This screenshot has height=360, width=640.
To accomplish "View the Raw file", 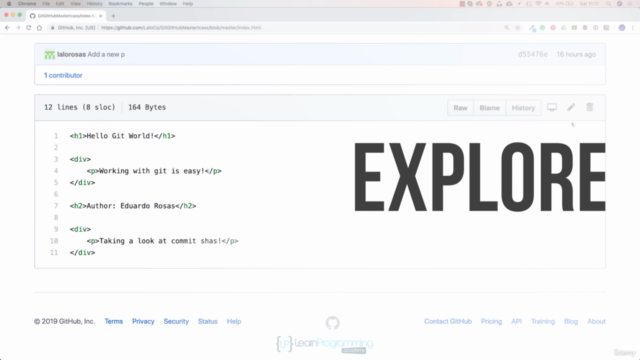I will 460,108.
